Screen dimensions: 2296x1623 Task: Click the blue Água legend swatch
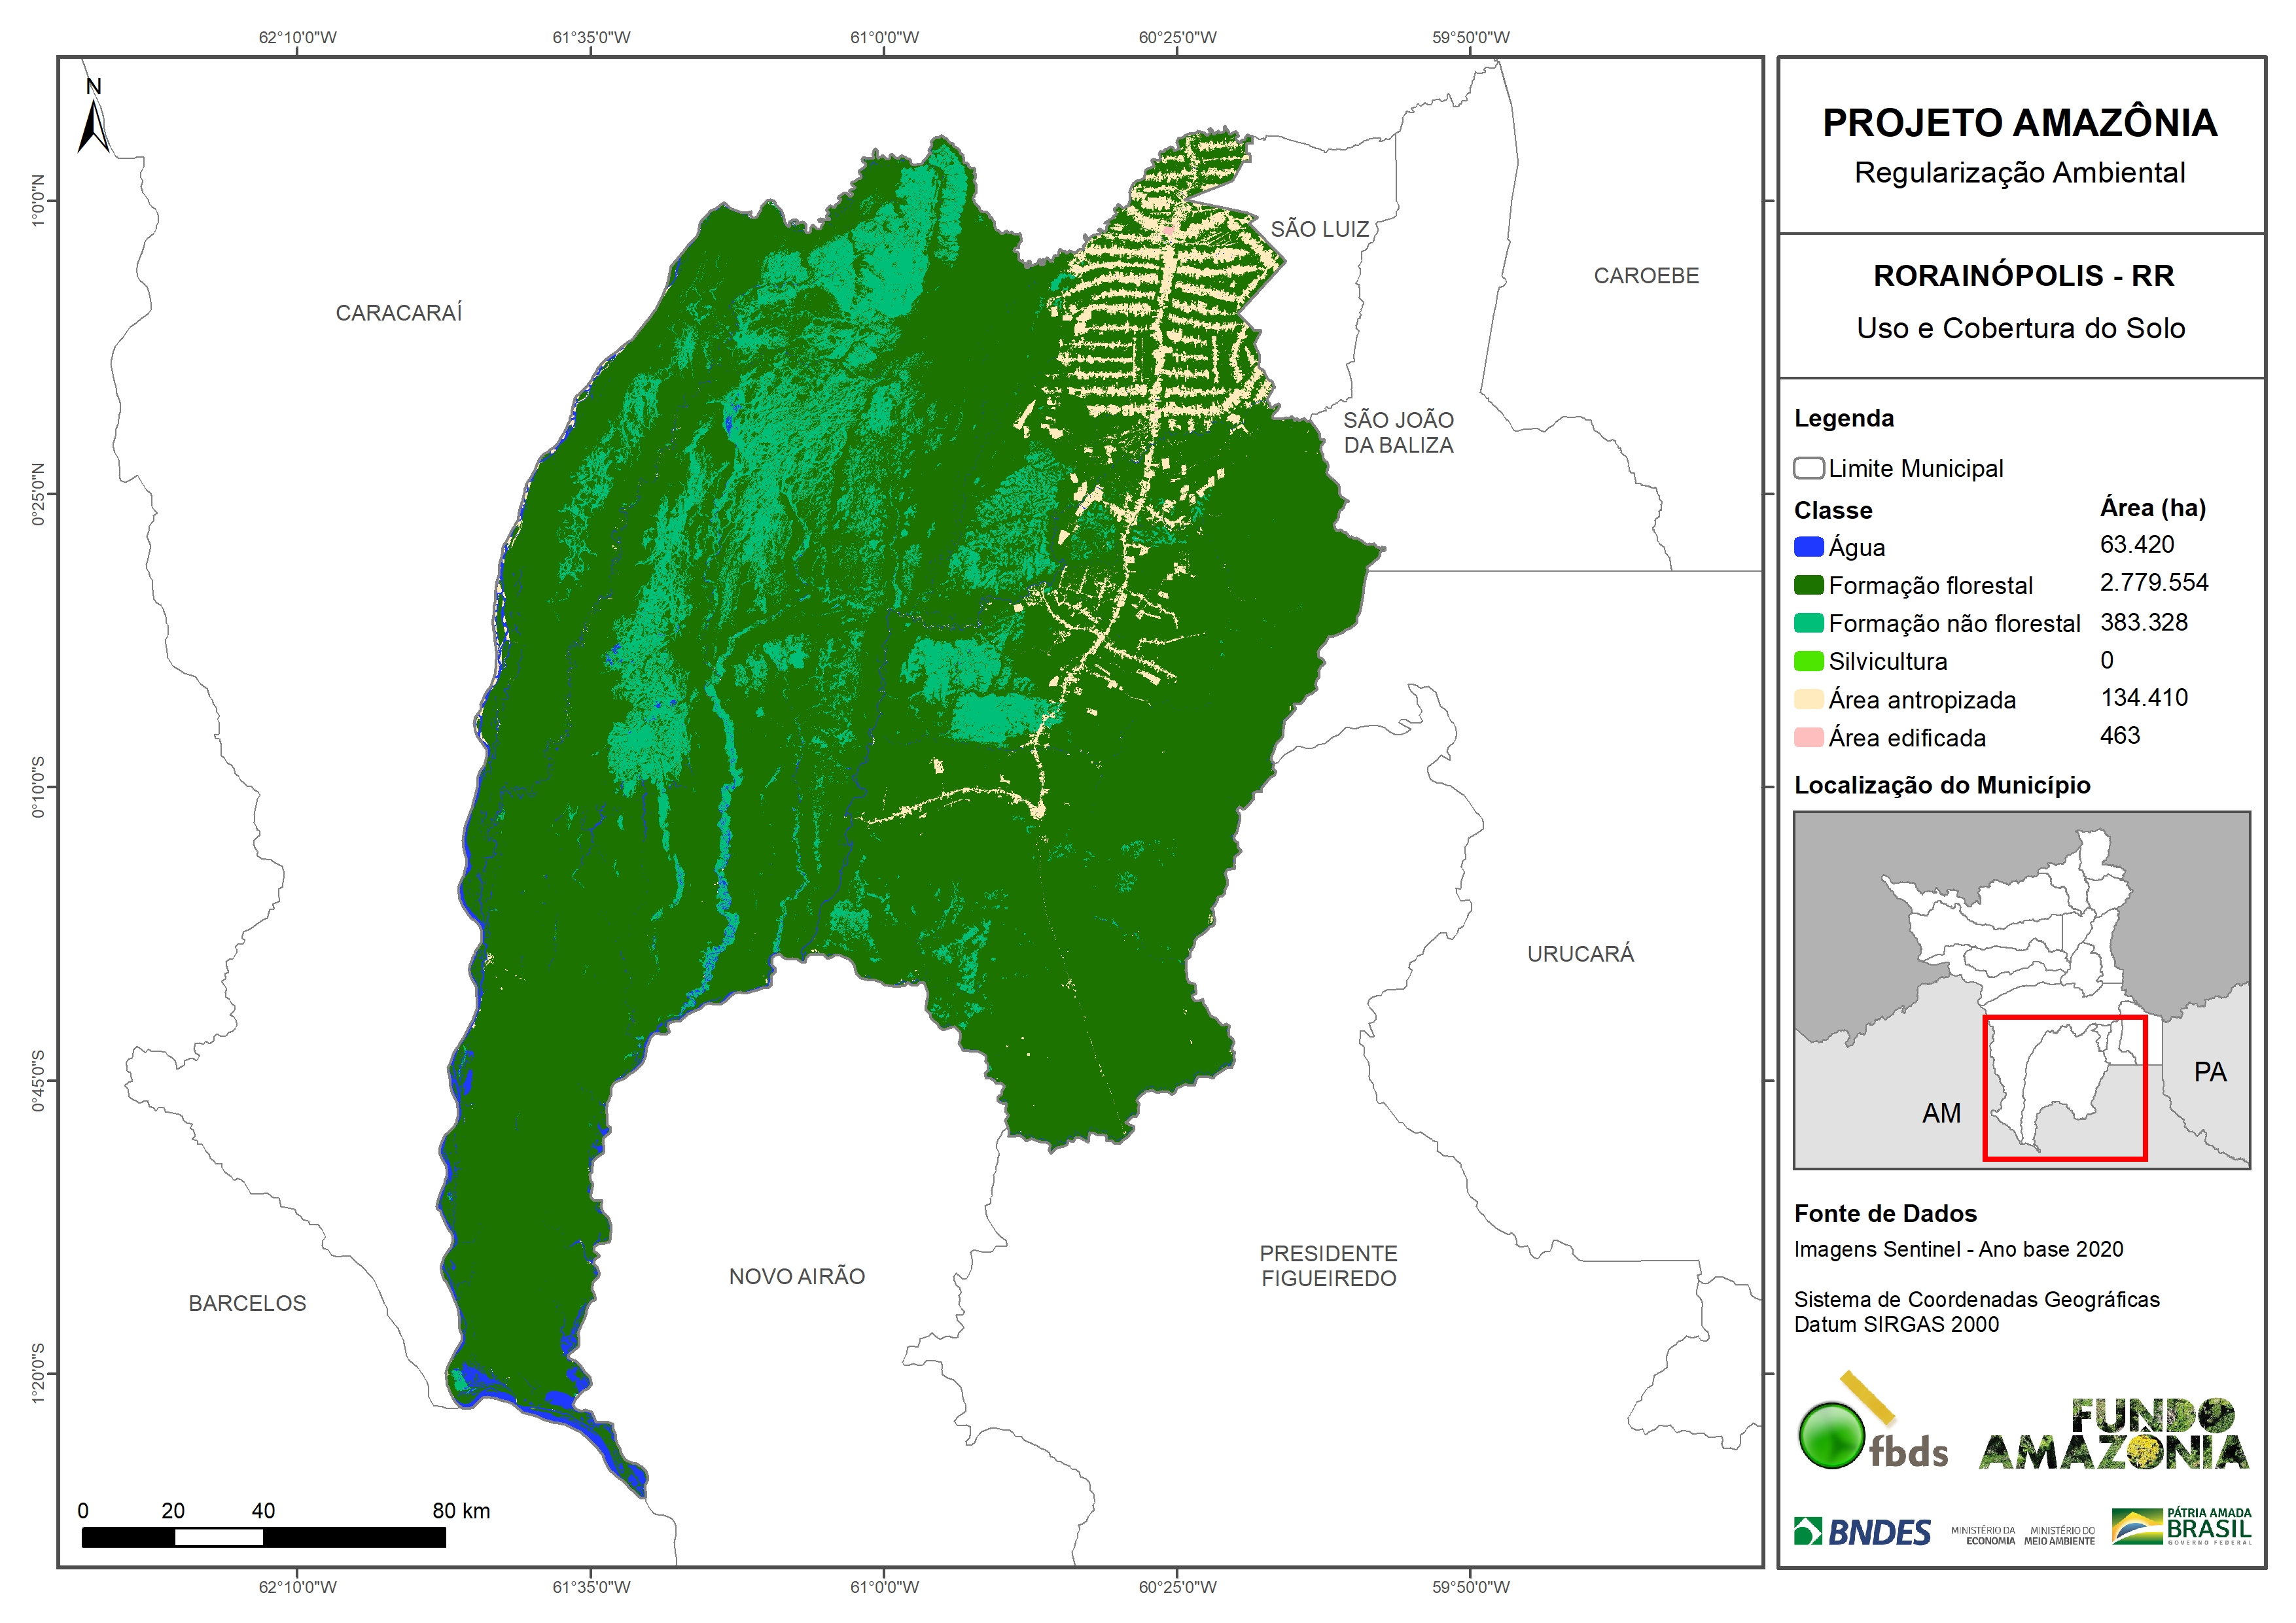1808,547
